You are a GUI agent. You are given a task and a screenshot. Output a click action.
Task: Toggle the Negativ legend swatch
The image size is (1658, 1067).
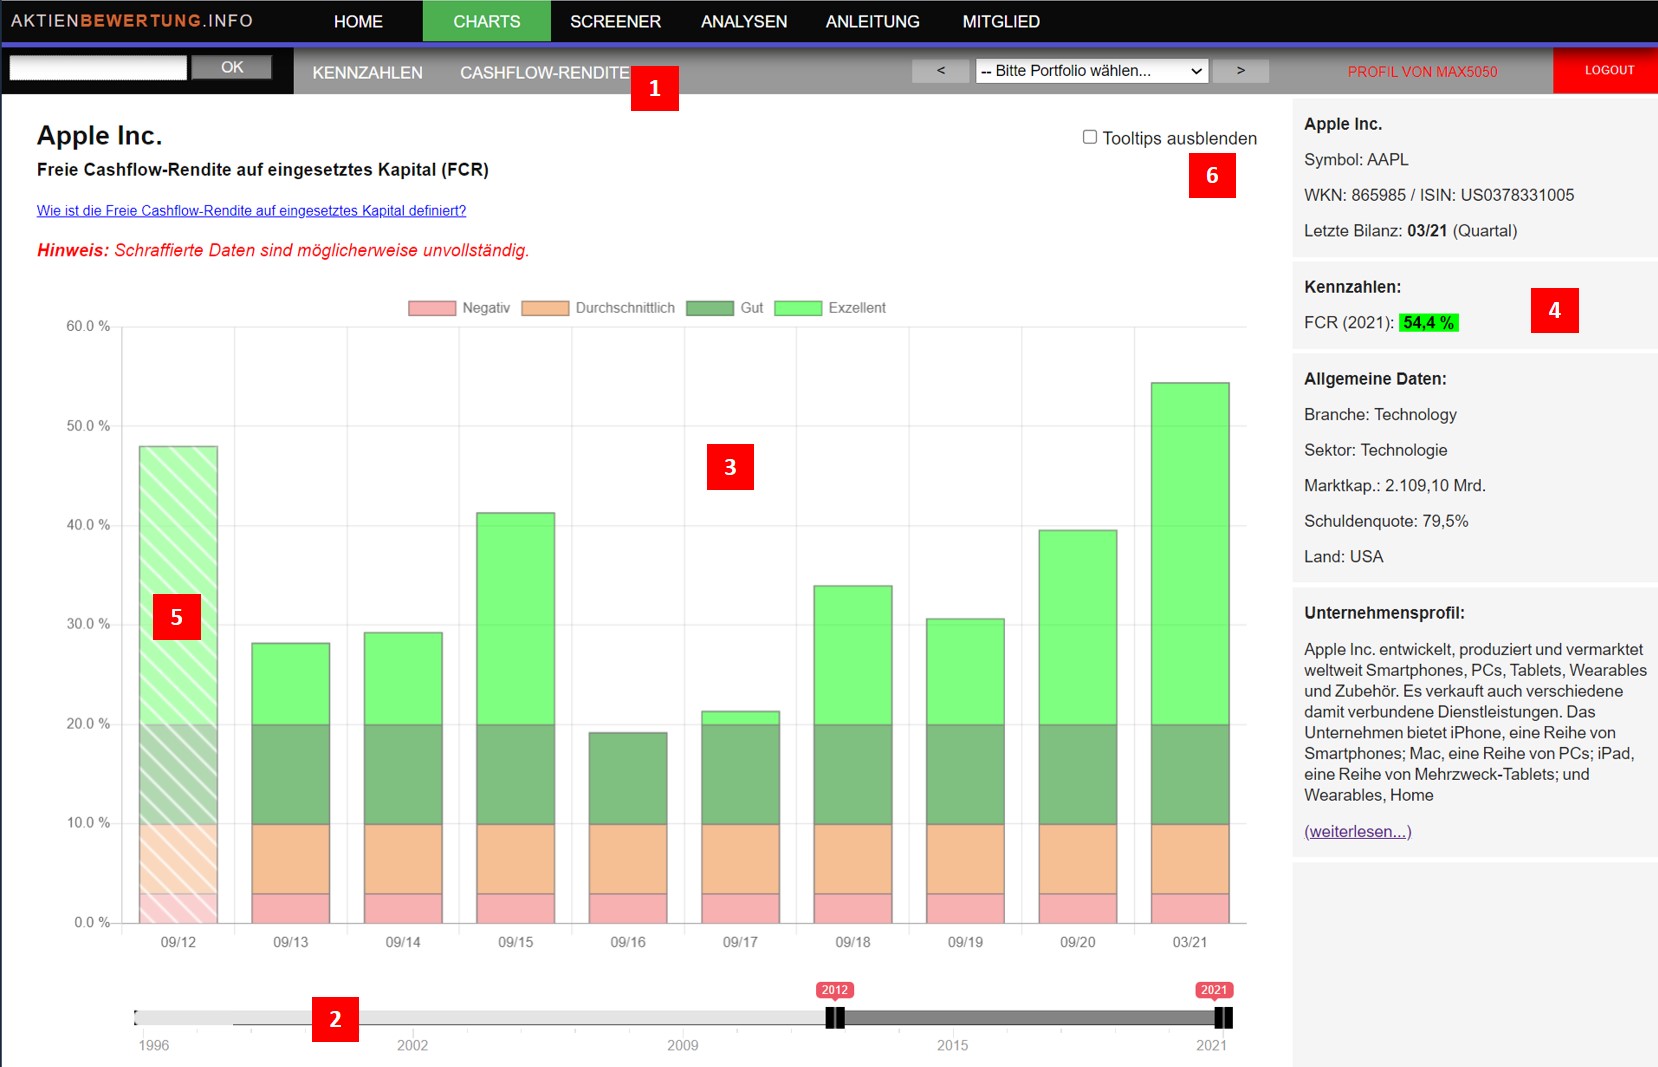tap(432, 308)
